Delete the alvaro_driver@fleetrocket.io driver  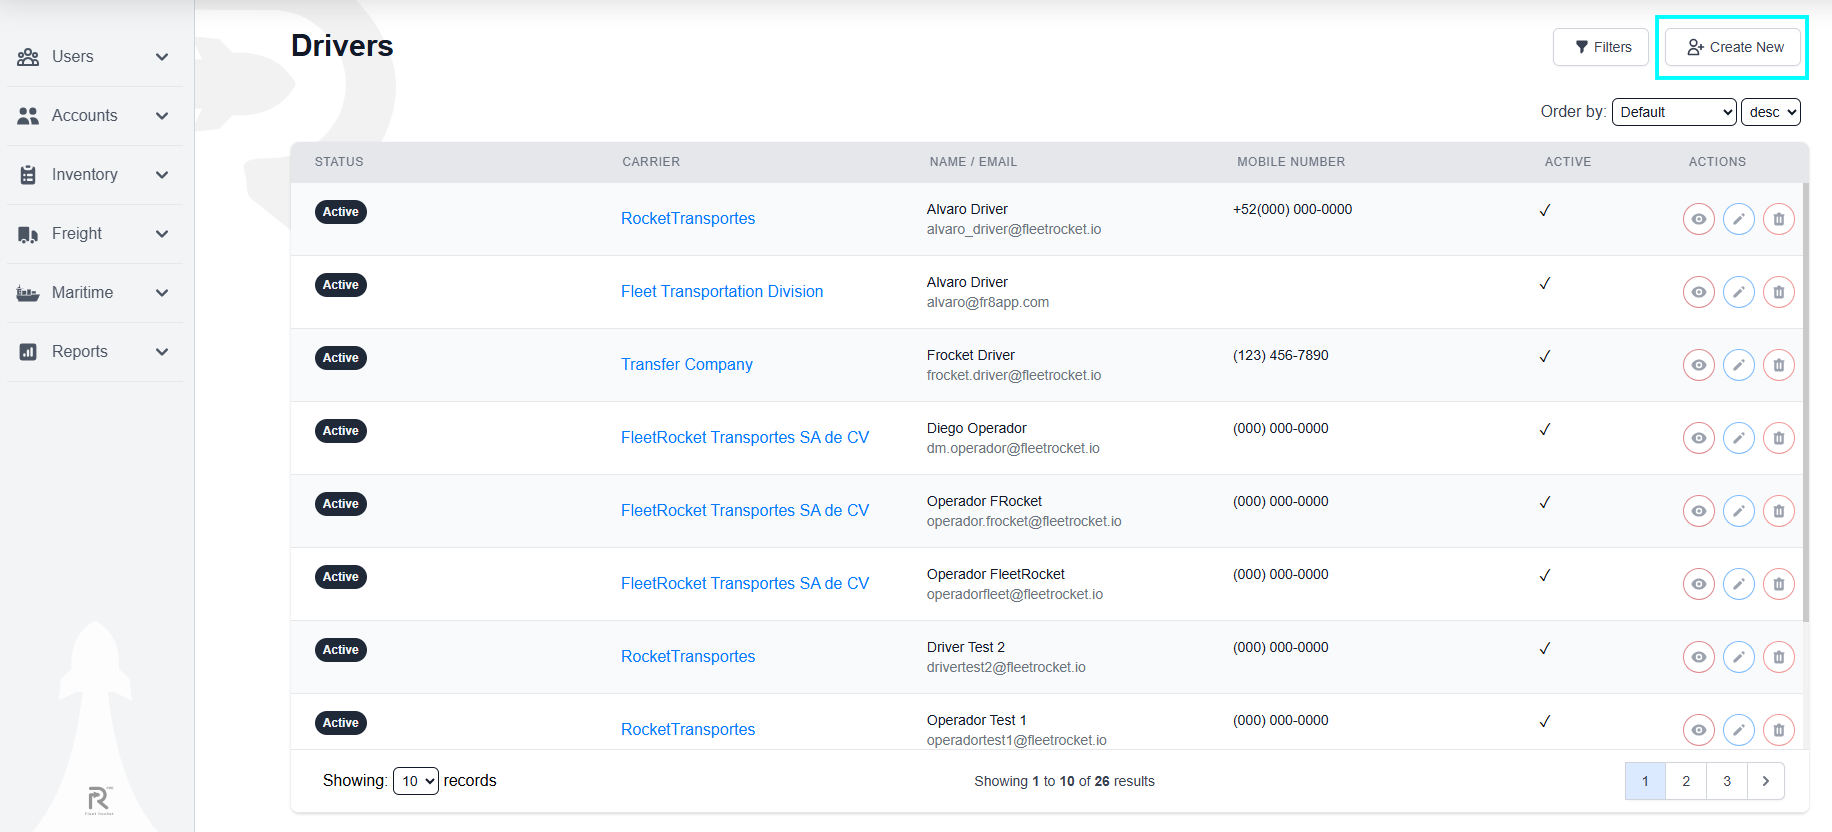pos(1778,219)
